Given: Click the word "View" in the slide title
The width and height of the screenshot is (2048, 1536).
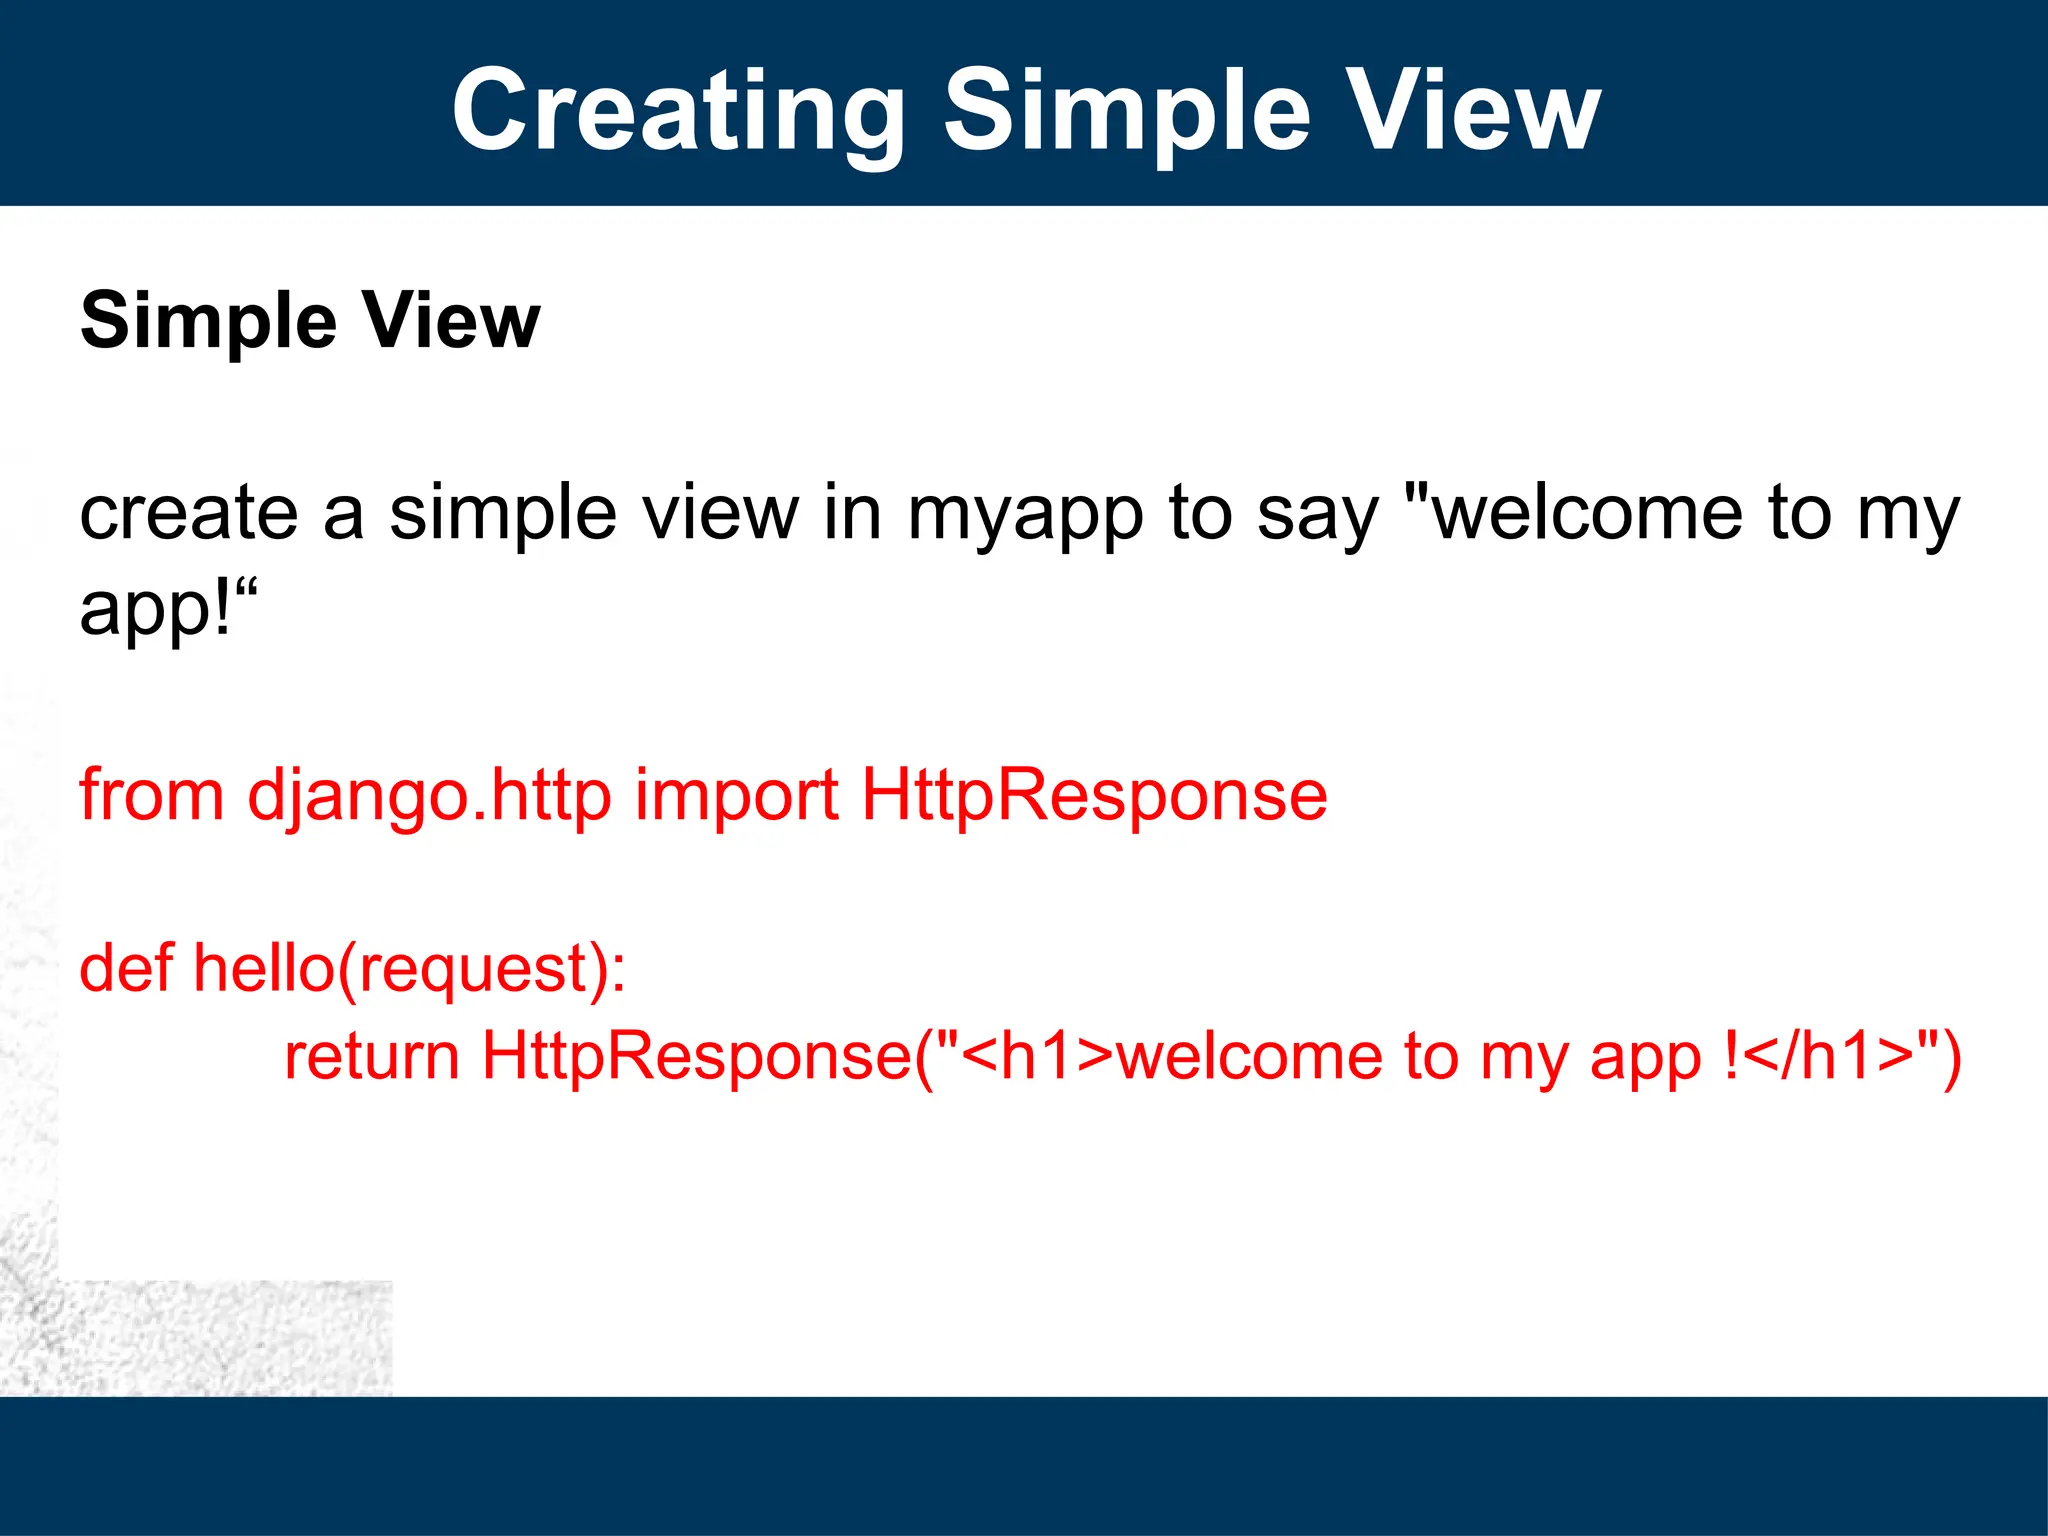Looking at the screenshot, I should click(x=1472, y=110).
